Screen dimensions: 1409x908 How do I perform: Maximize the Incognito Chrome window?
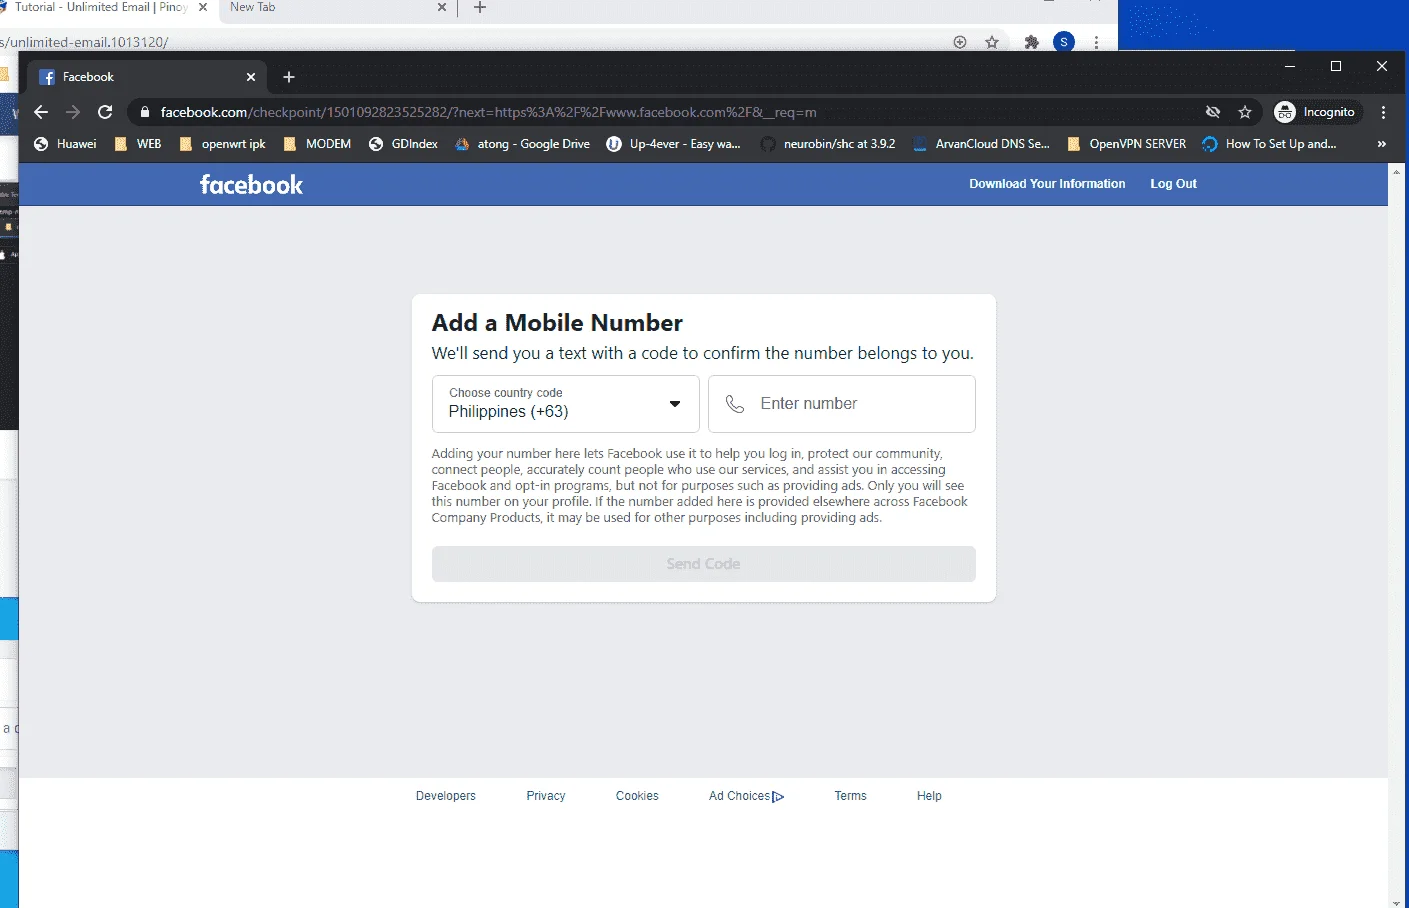pyautogui.click(x=1336, y=66)
